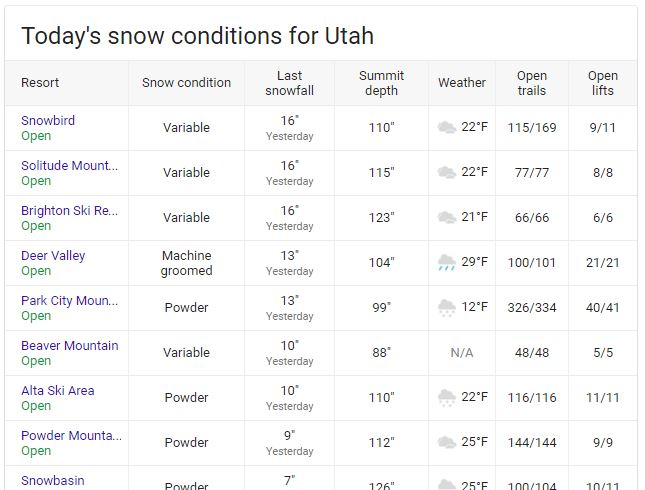The height and width of the screenshot is (490, 645).
Task: Open the Powder Mountain resort link
Action: [71, 435]
